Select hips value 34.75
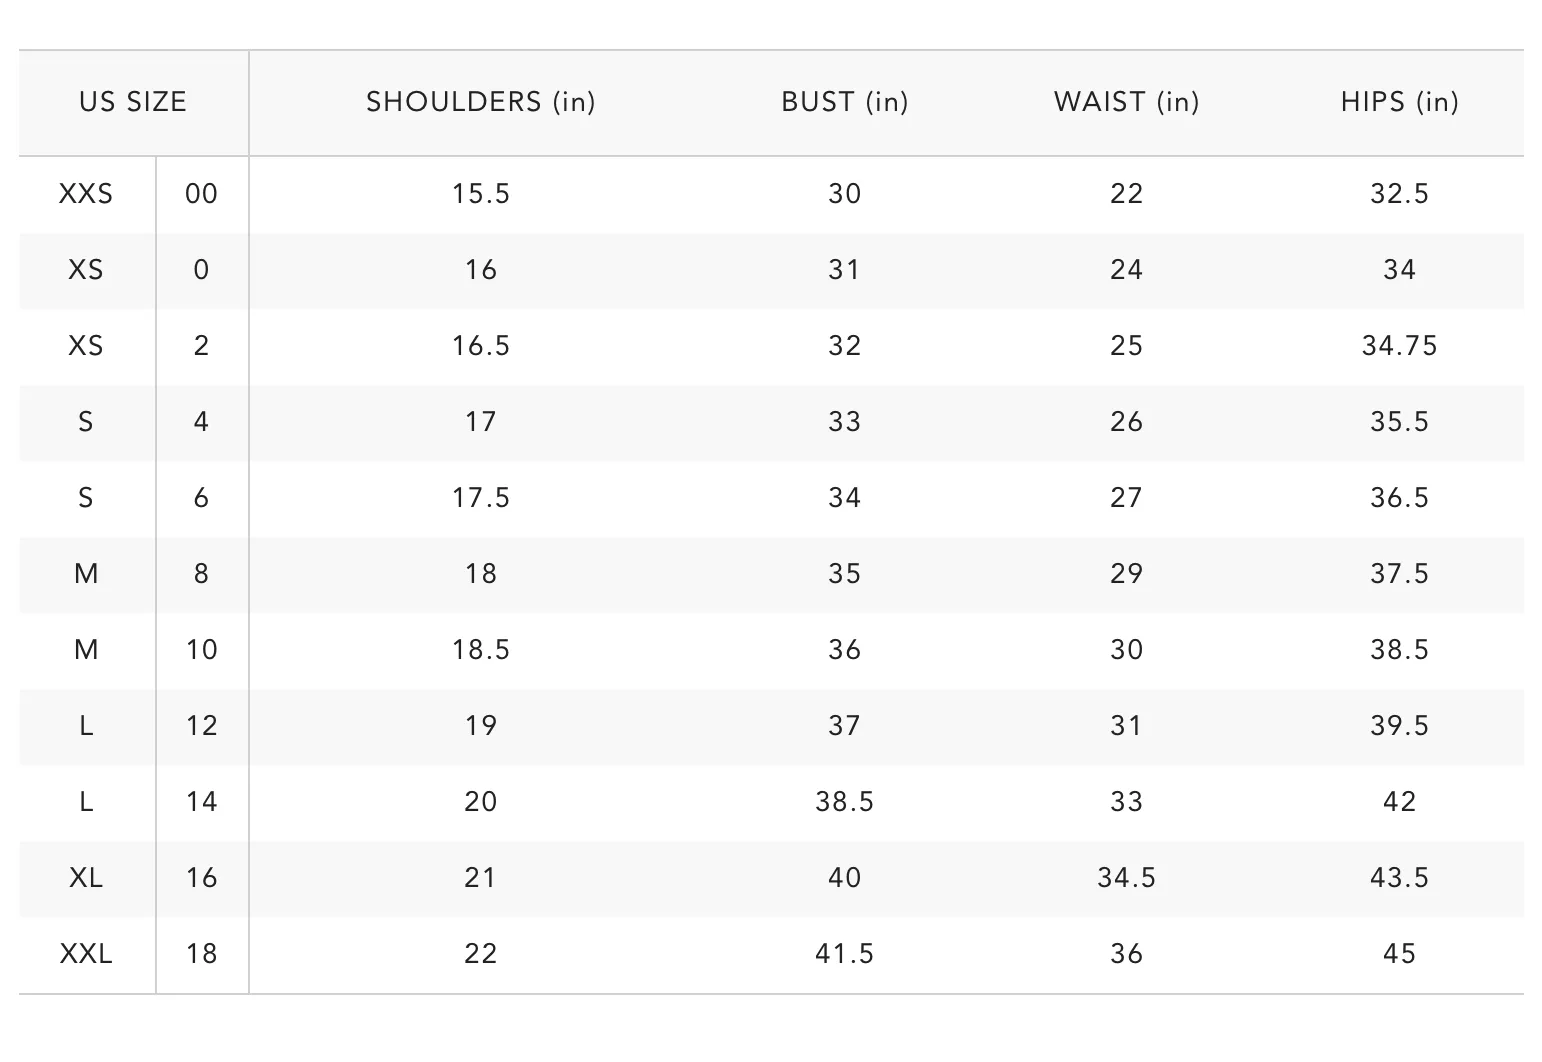The image size is (1542, 1062). point(1399,346)
